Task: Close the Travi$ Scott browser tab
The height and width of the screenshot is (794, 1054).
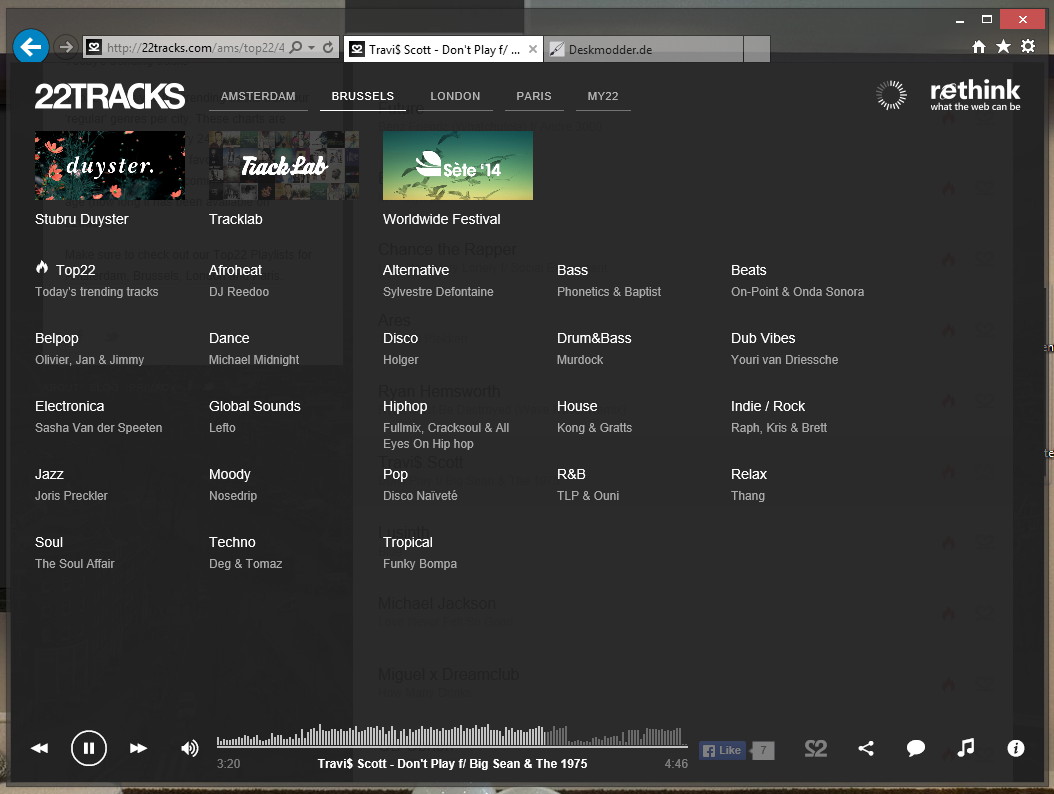Action: (x=532, y=49)
